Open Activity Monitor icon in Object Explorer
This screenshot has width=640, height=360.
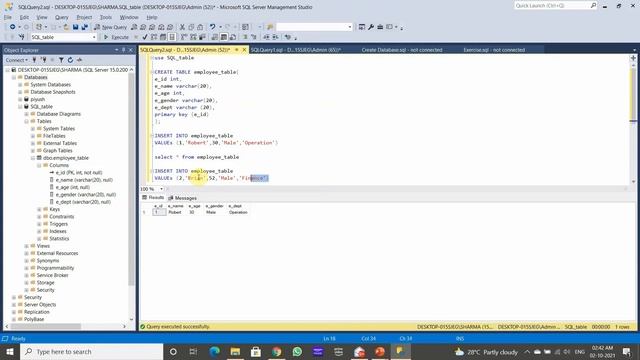[79, 60]
